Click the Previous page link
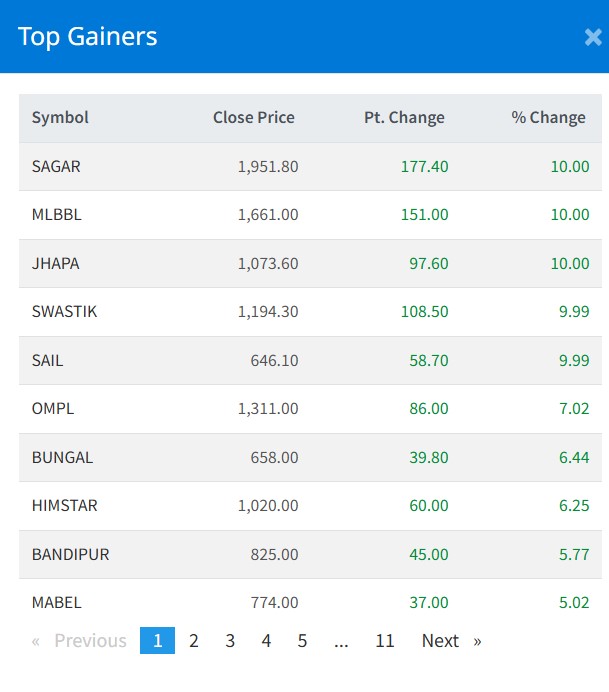The image size is (609, 692). (x=80, y=641)
